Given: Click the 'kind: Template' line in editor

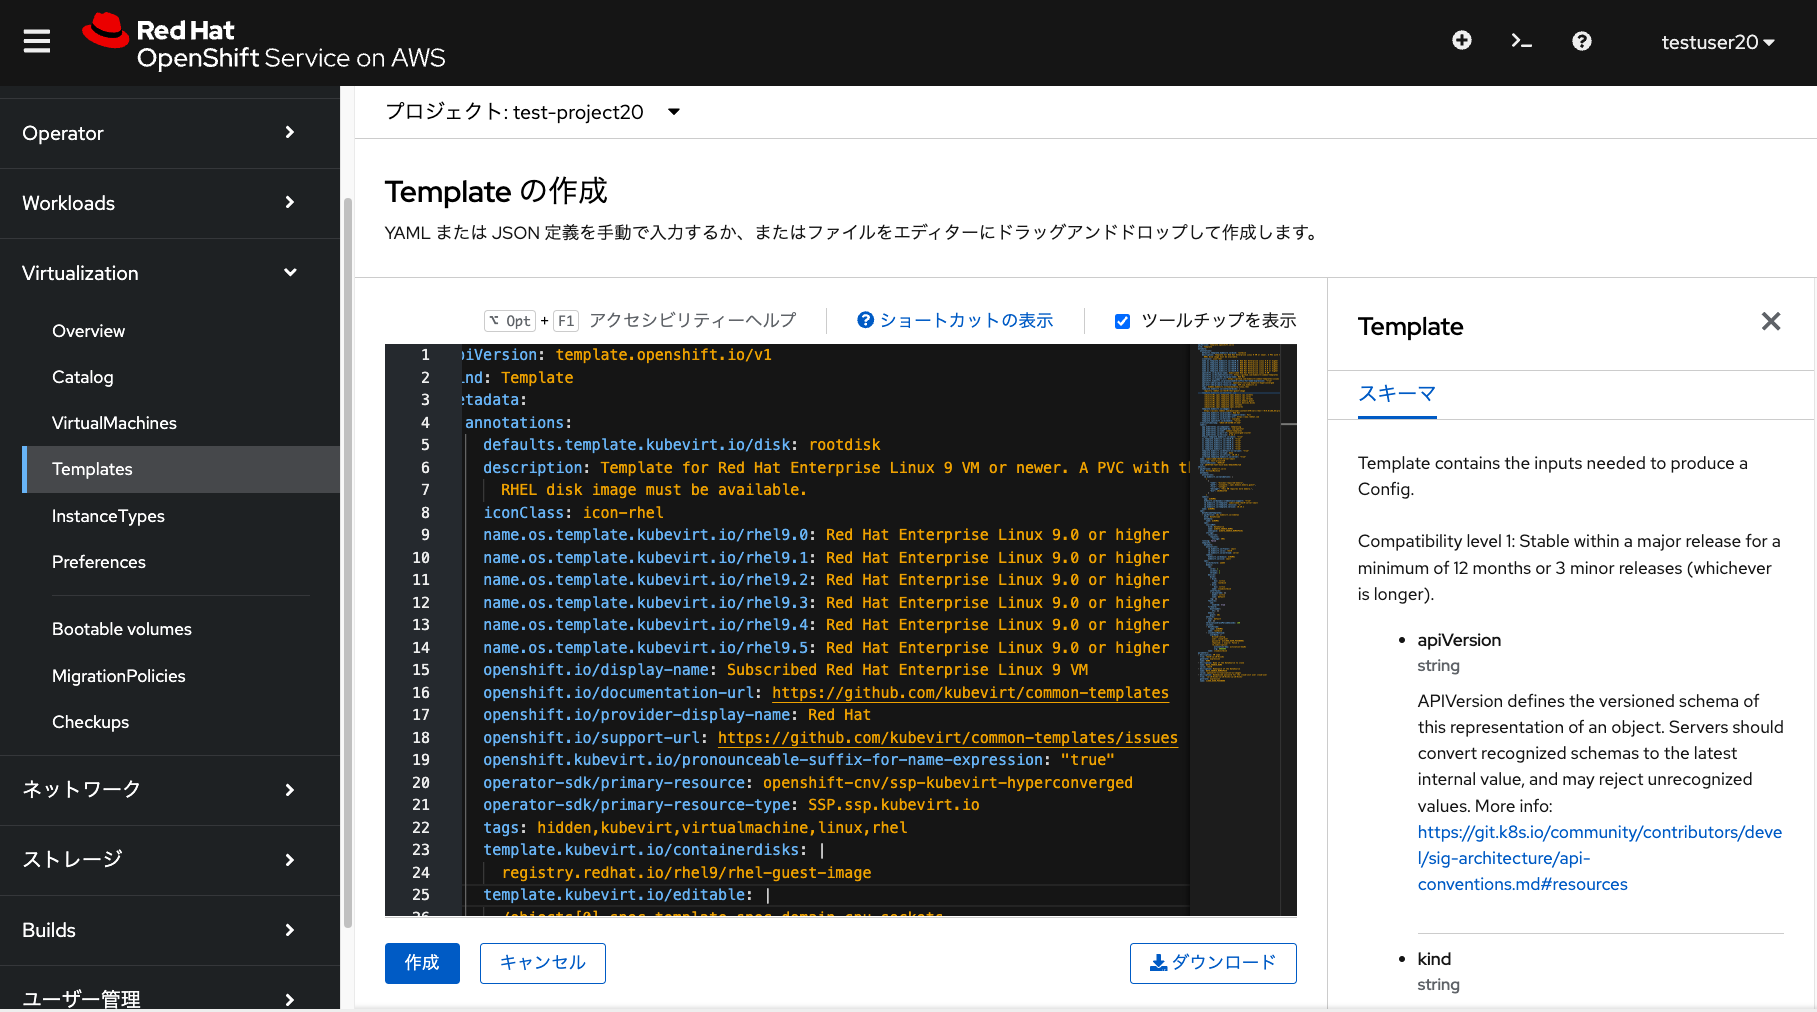Looking at the screenshot, I should pos(518,378).
